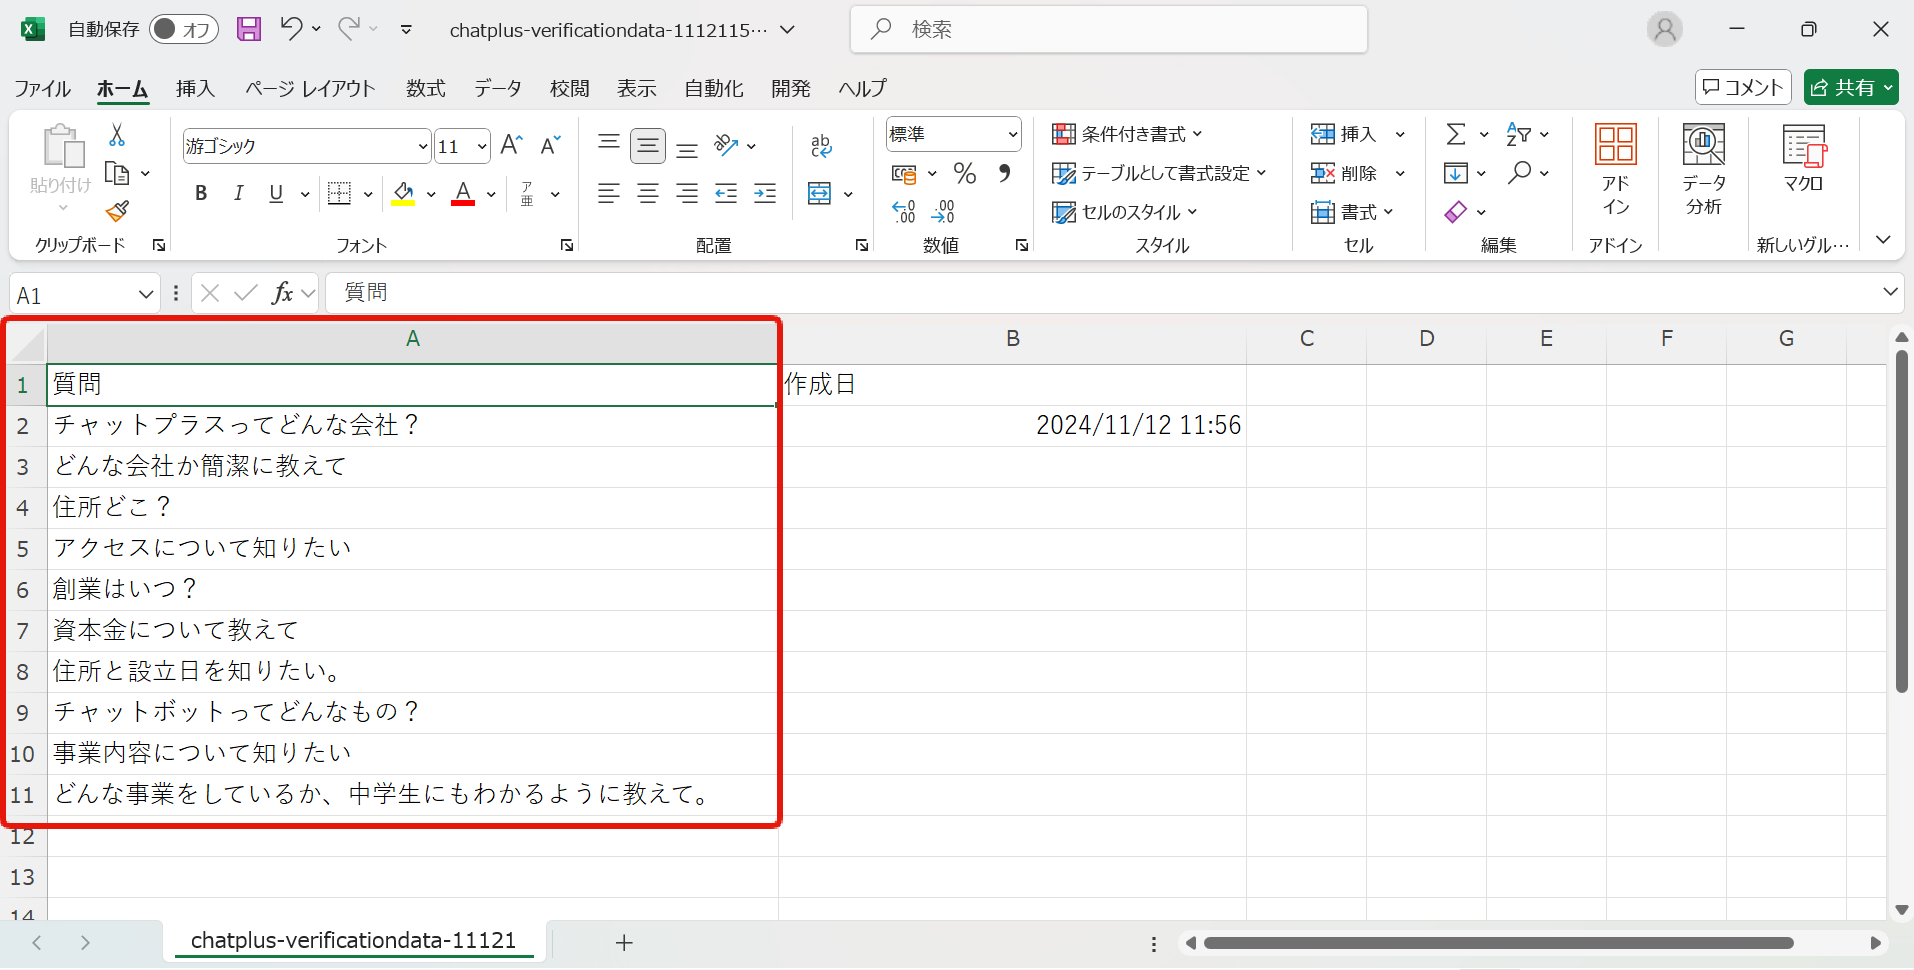Add a new sheet with plus button
The height and width of the screenshot is (970, 1914).
624,942
